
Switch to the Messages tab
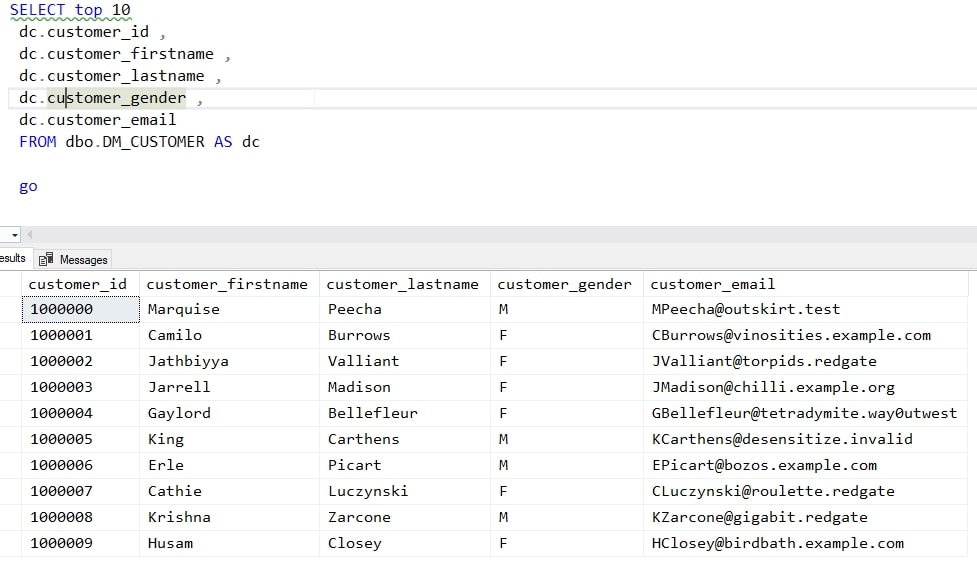pos(74,259)
